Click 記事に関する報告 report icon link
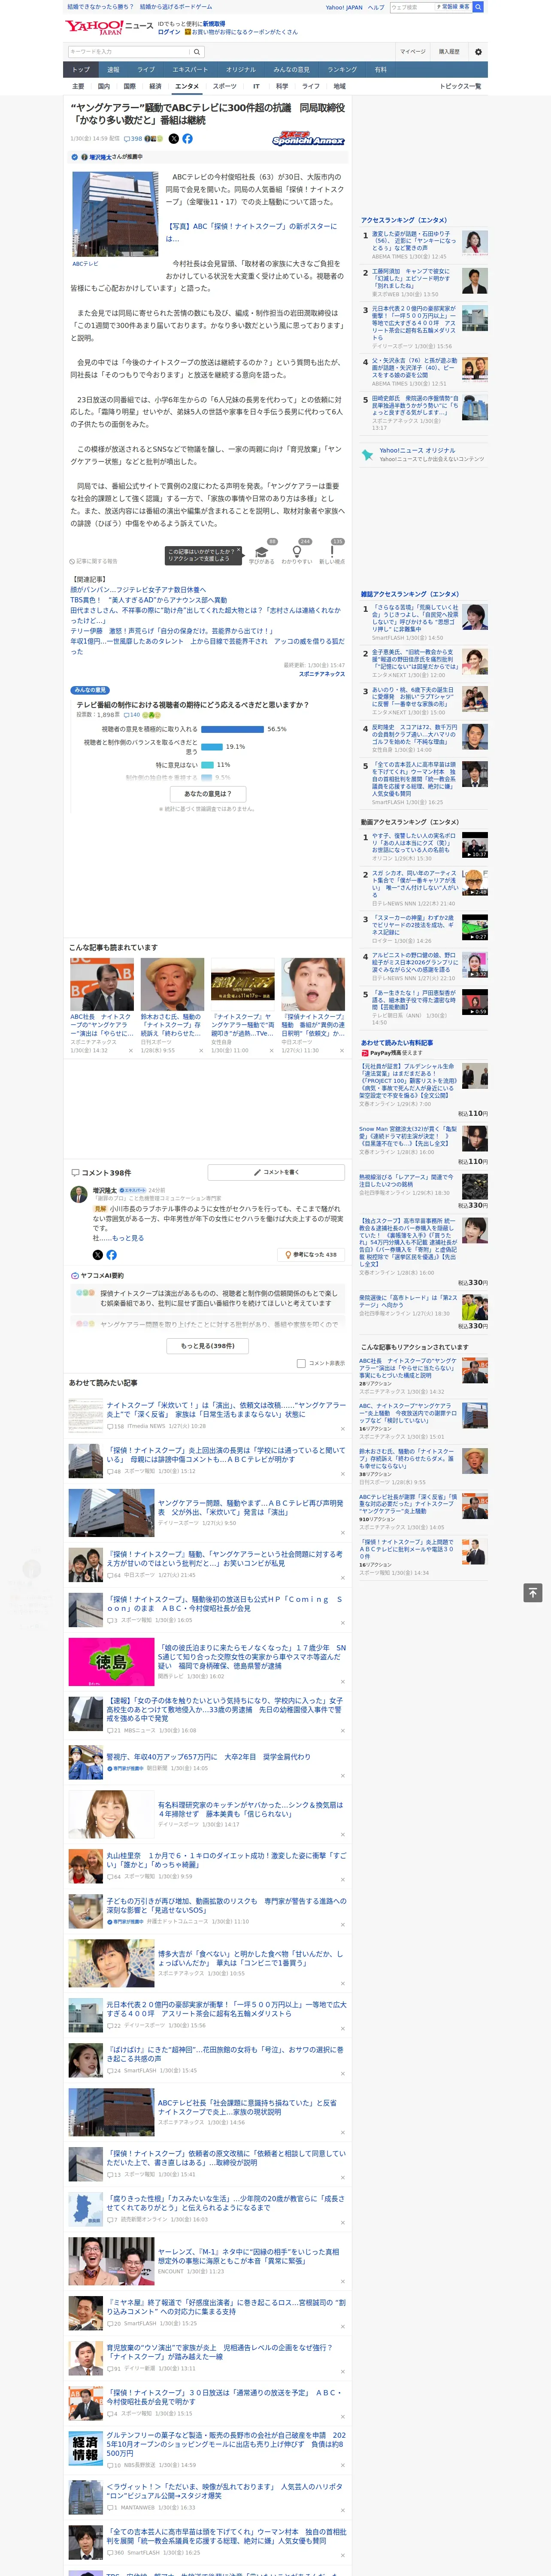This screenshot has height=2576, width=551. [93, 561]
